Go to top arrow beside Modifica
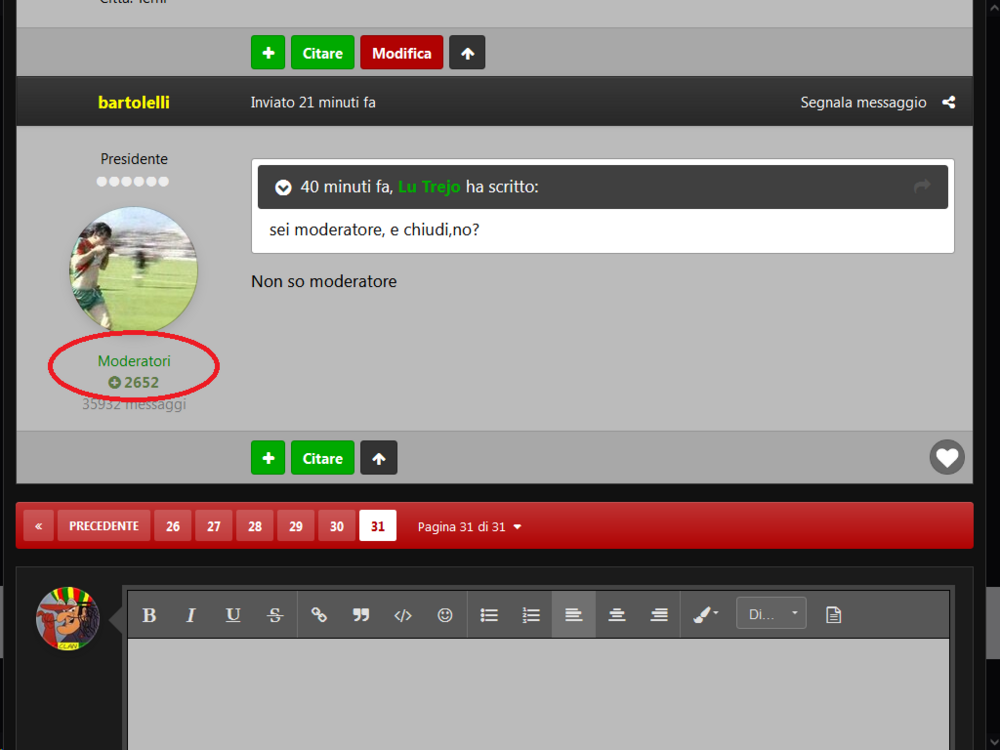This screenshot has width=1000, height=750. click(x=467, y=52)
